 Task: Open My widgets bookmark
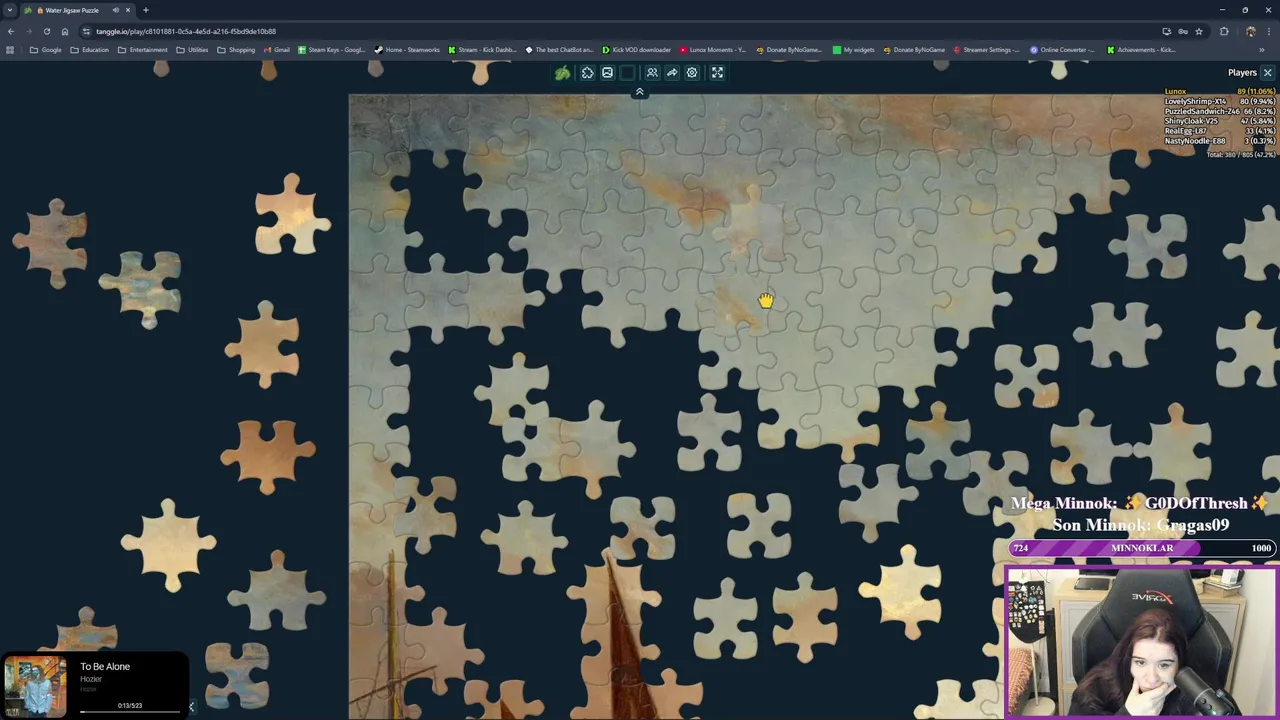(854, 50)
